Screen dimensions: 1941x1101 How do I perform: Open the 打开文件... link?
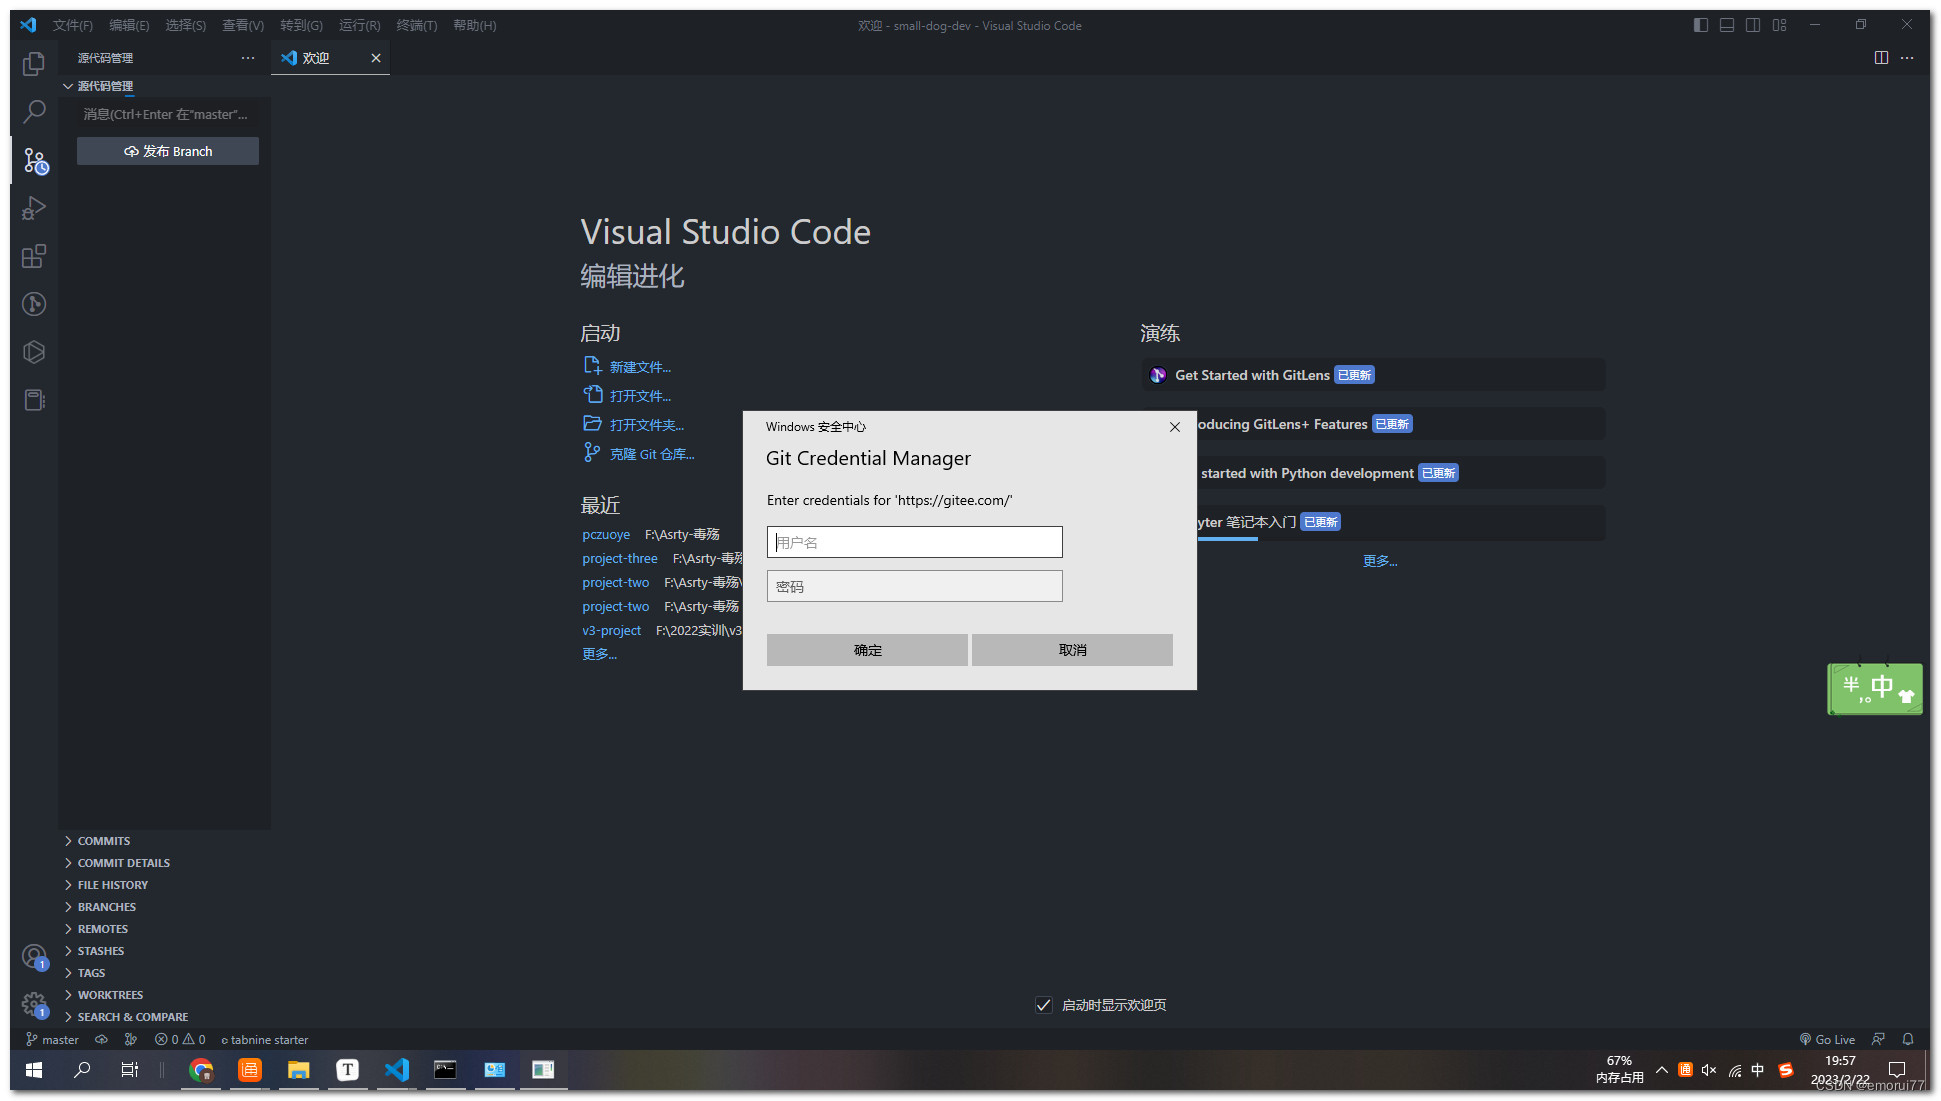click(640, 396)
